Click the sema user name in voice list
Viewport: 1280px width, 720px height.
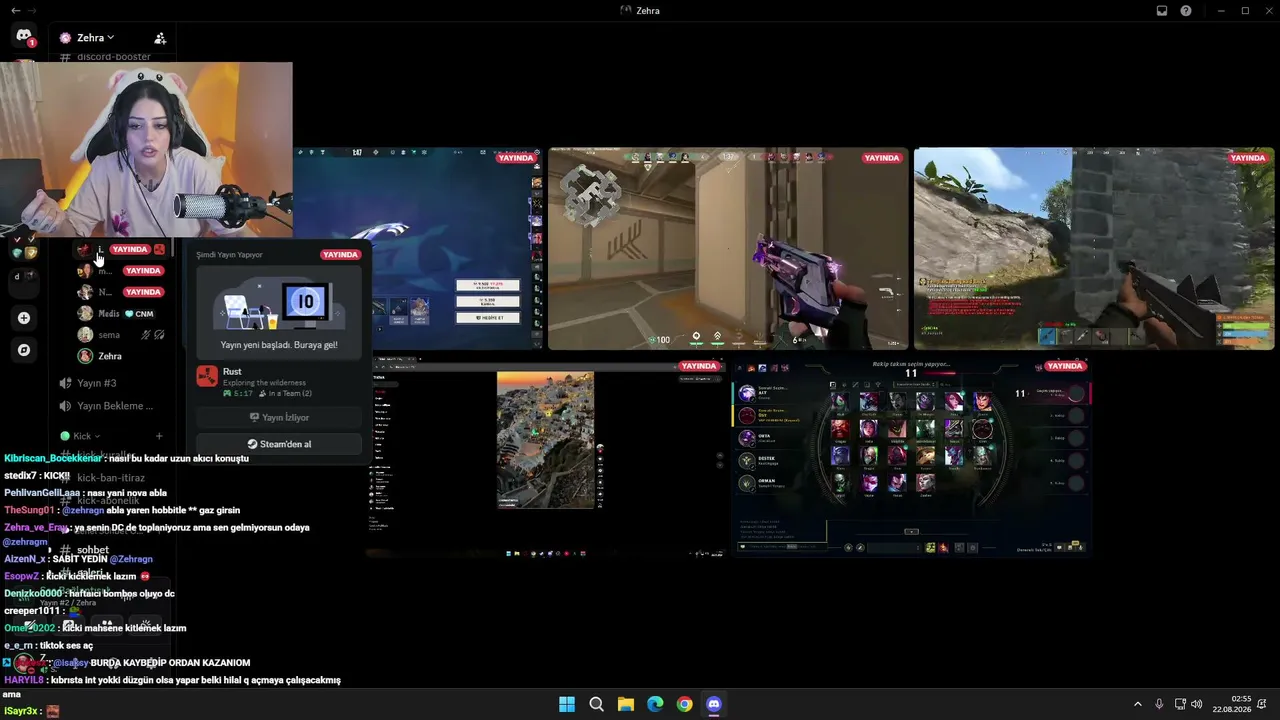[x=109, y=335]
